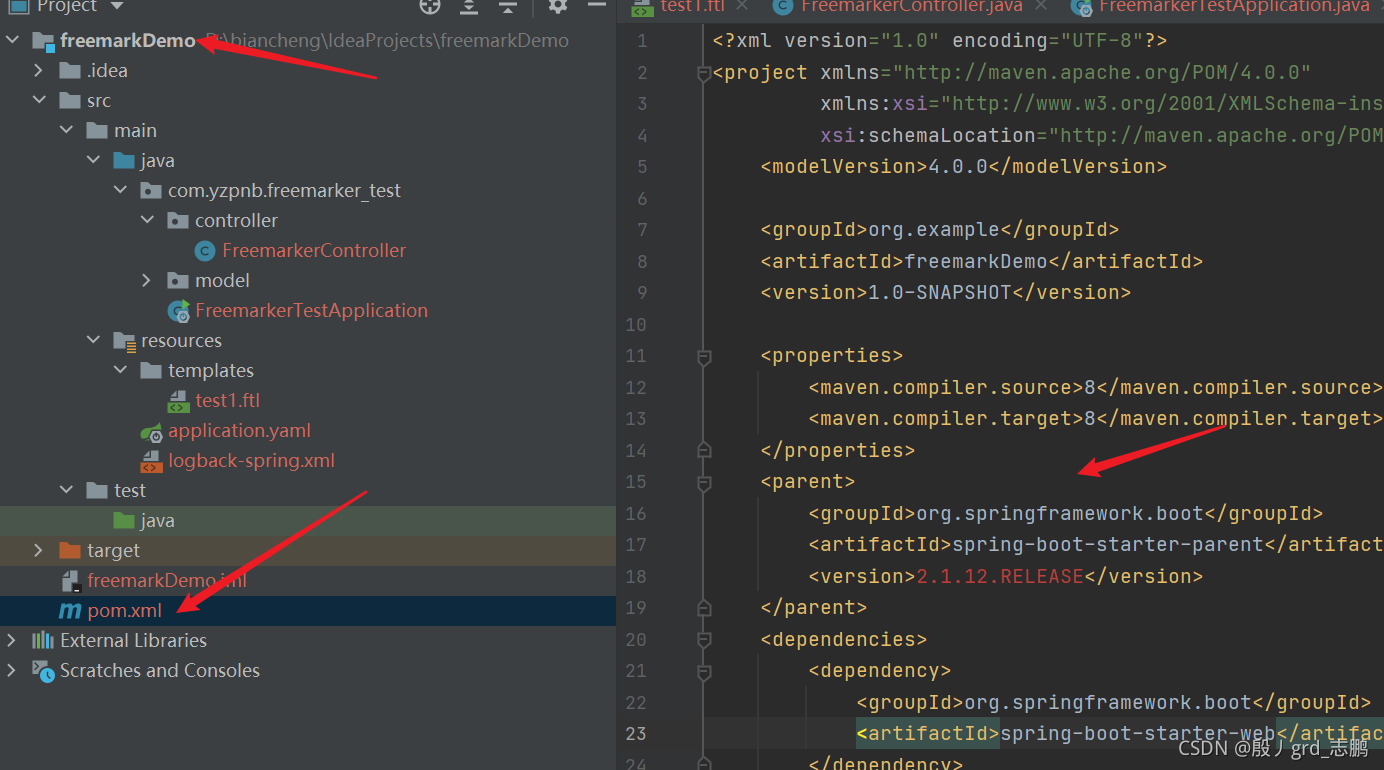Collapse the resources folder

click(93, 341)
